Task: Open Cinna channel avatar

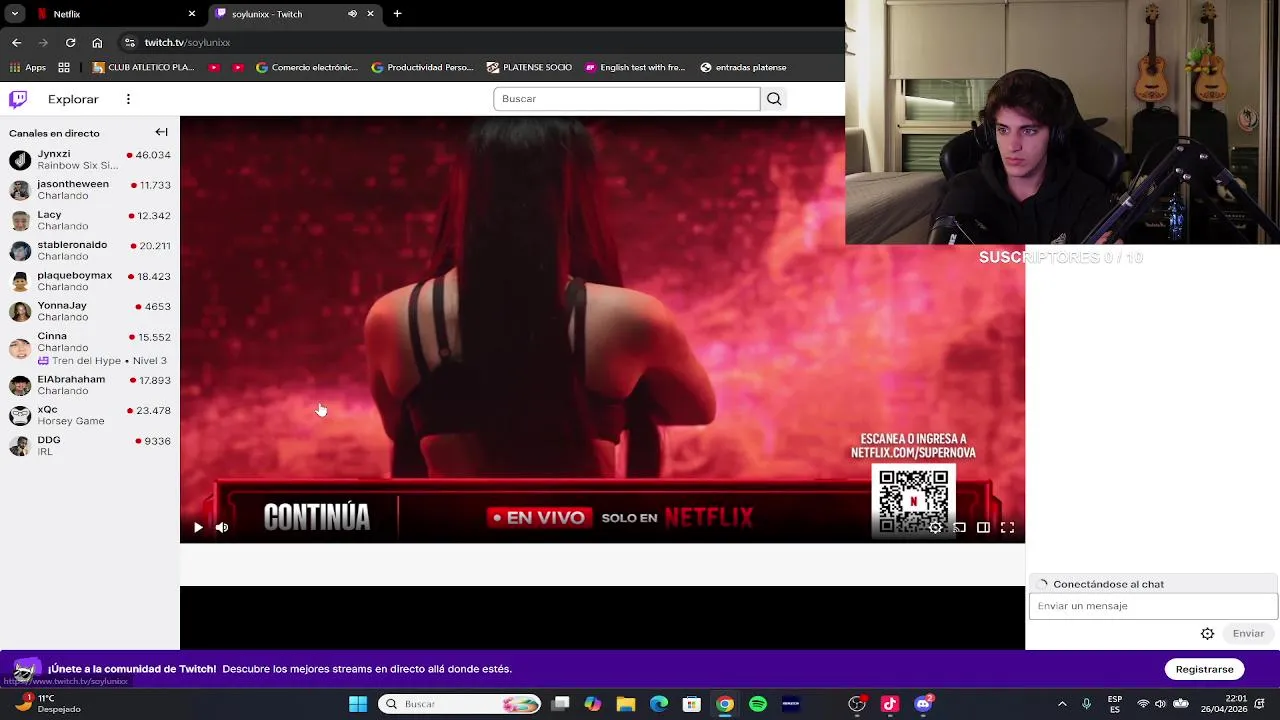Action: (20, 348)
